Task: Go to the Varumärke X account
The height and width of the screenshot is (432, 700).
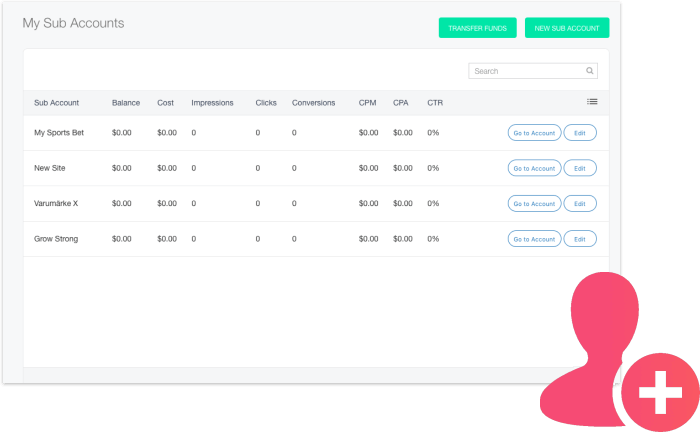Action: (534, 204)
